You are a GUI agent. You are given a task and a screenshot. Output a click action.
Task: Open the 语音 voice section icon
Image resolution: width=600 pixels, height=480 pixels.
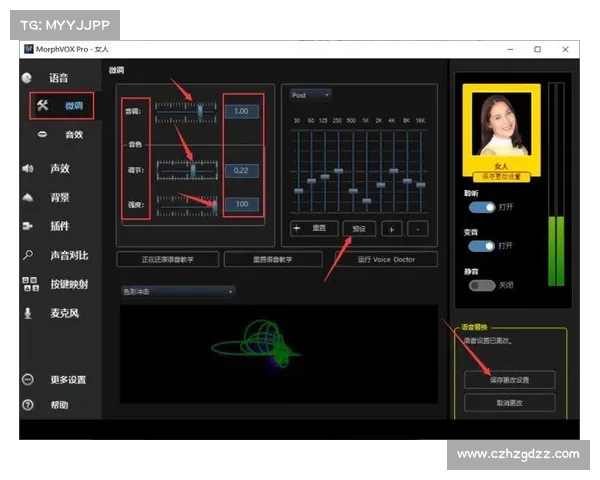click(x=27, y=78)
